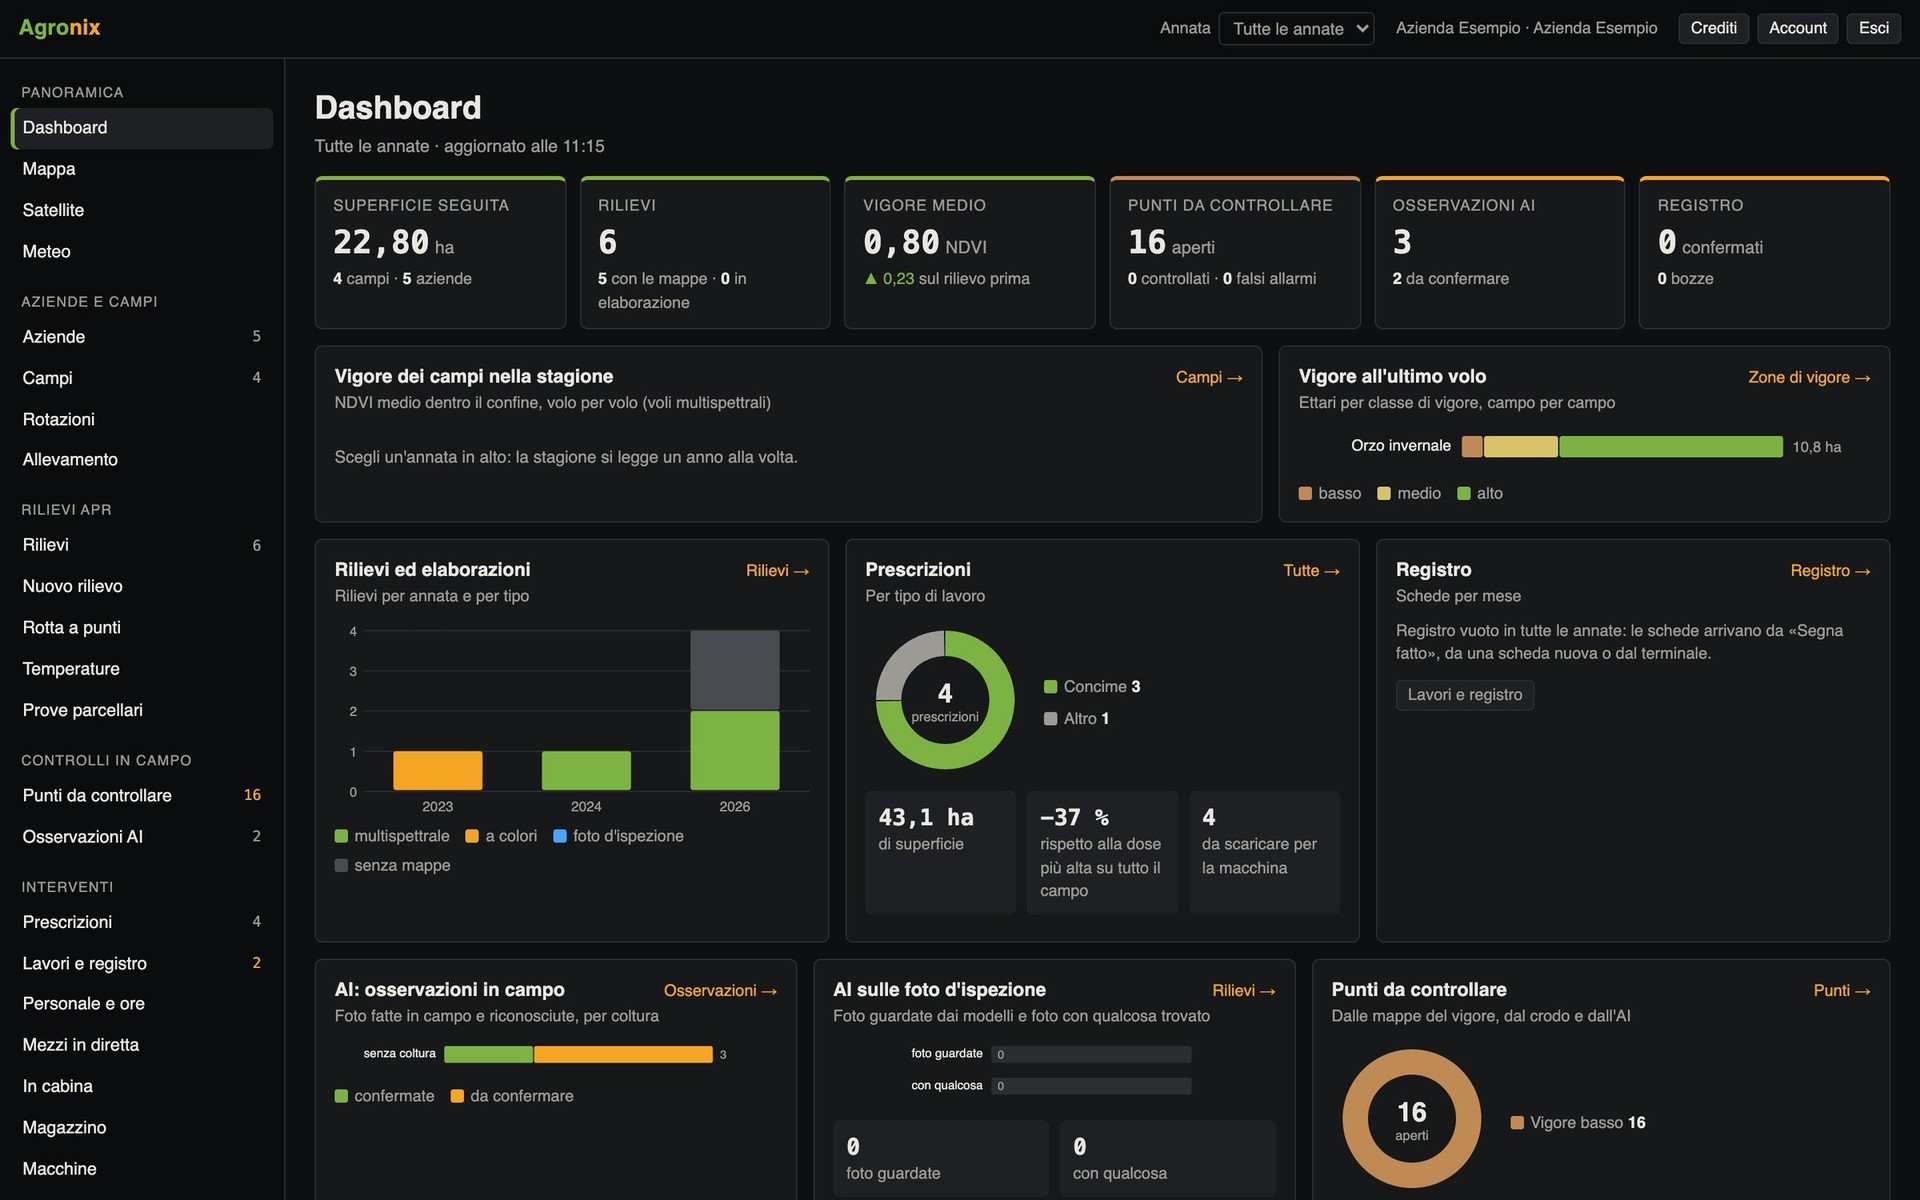Open Lavori e registro in the sidebar
The image size is (1920, 1200).
(x=142, y=963)
